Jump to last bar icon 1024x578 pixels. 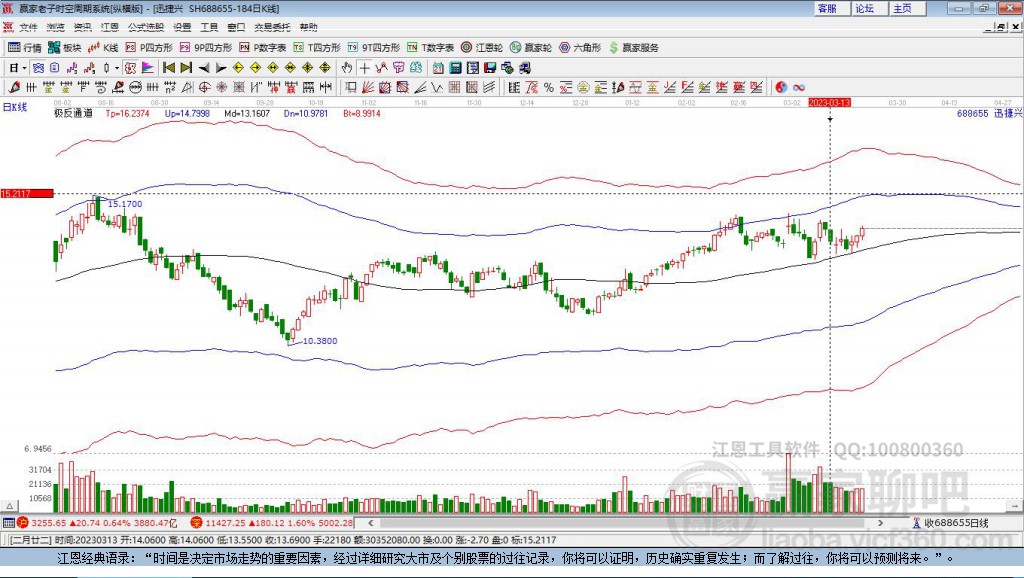coord(186,68)
